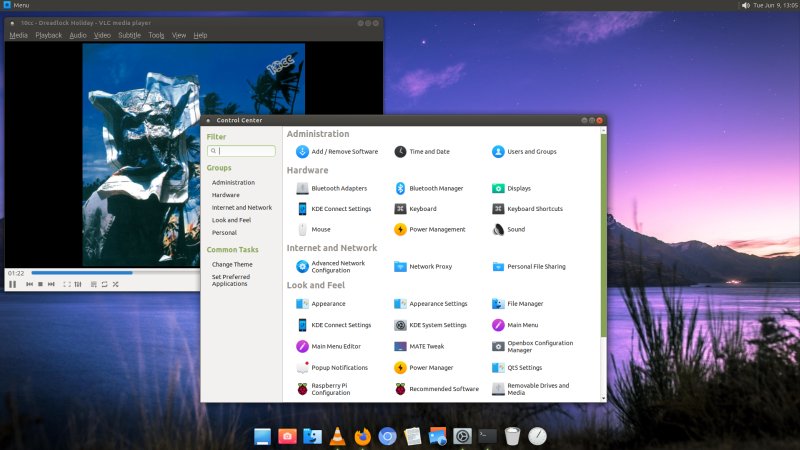Open the Playback menu in VLC
The width and height of the screenshot is (800, 450).
point(48,35)
